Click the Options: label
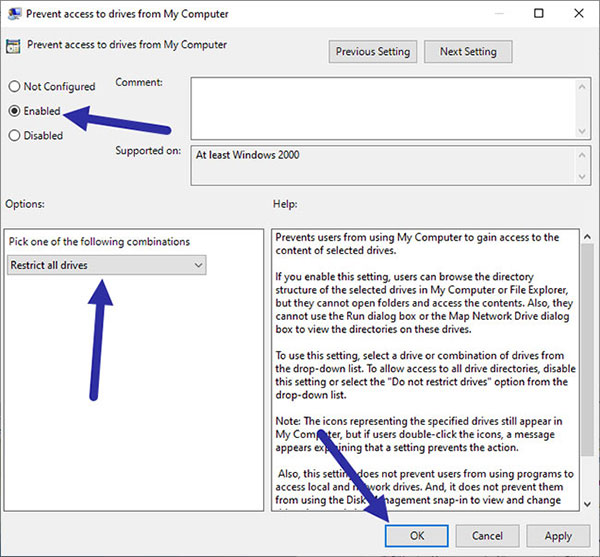The width and height of the screenshot is (600, 557). click(x=25, y=204)
